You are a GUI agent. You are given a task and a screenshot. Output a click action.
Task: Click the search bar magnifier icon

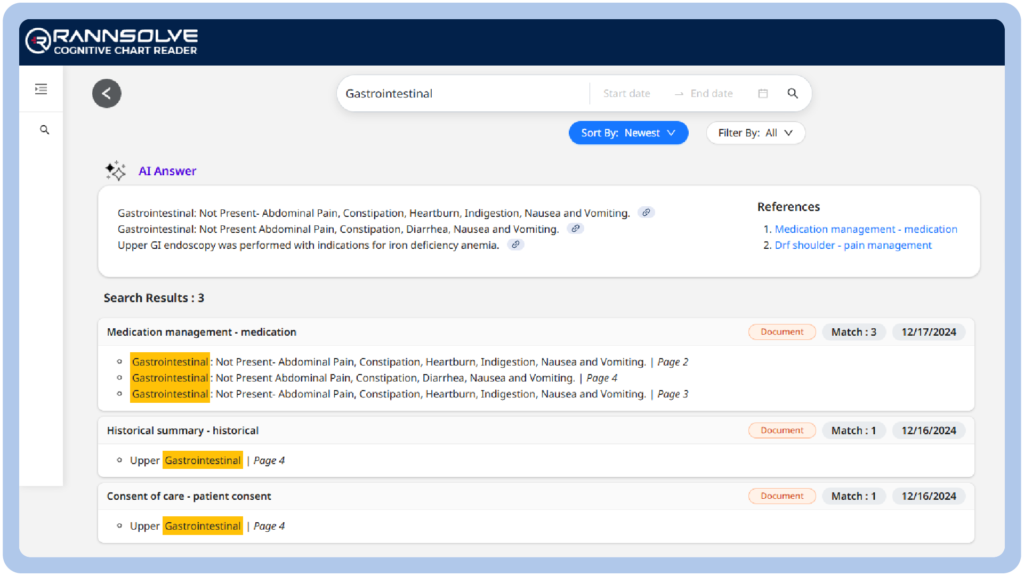coord(793,94)
